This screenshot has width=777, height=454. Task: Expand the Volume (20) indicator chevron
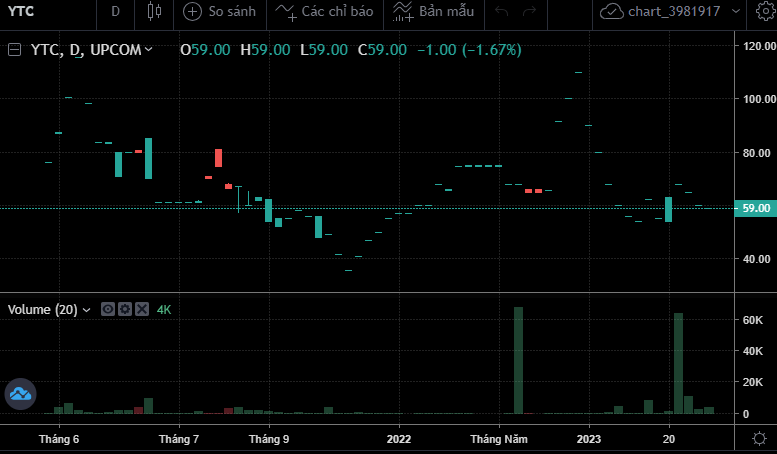point(86,310)
